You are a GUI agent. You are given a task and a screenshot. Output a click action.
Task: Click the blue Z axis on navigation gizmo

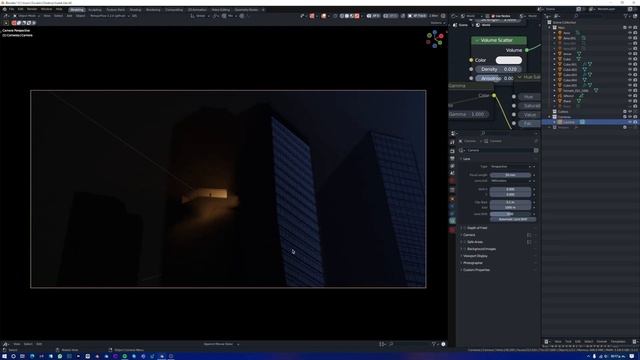(435, 33)
